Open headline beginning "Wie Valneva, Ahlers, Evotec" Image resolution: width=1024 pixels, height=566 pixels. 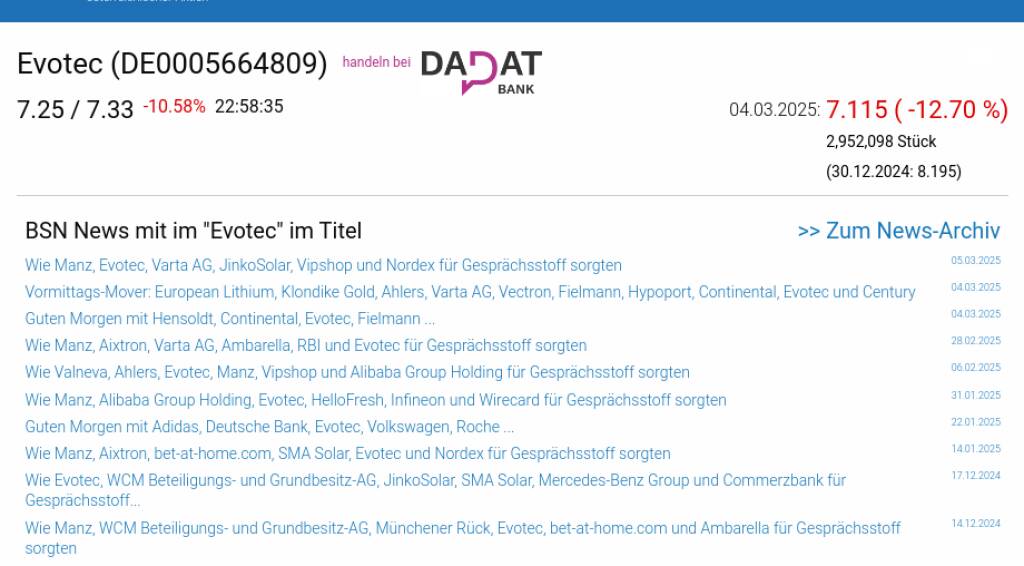tap(357, 372)
